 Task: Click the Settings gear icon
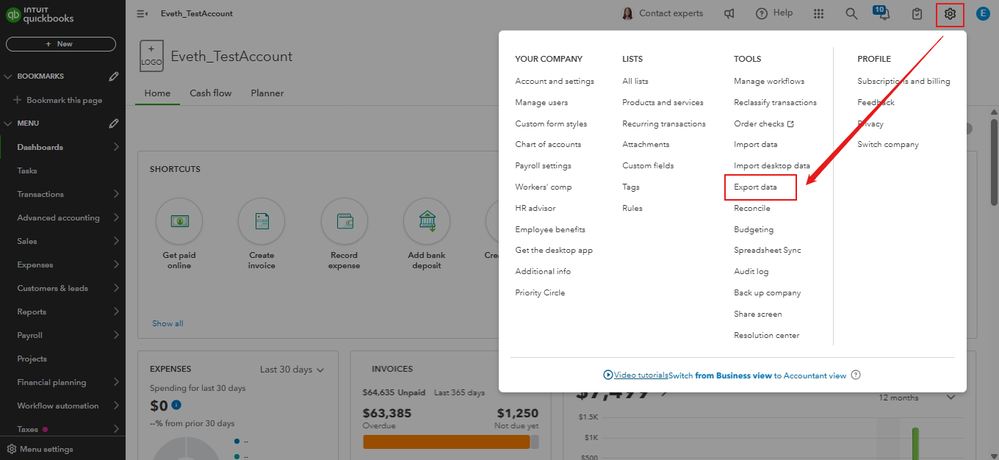[x=950, y=14]
